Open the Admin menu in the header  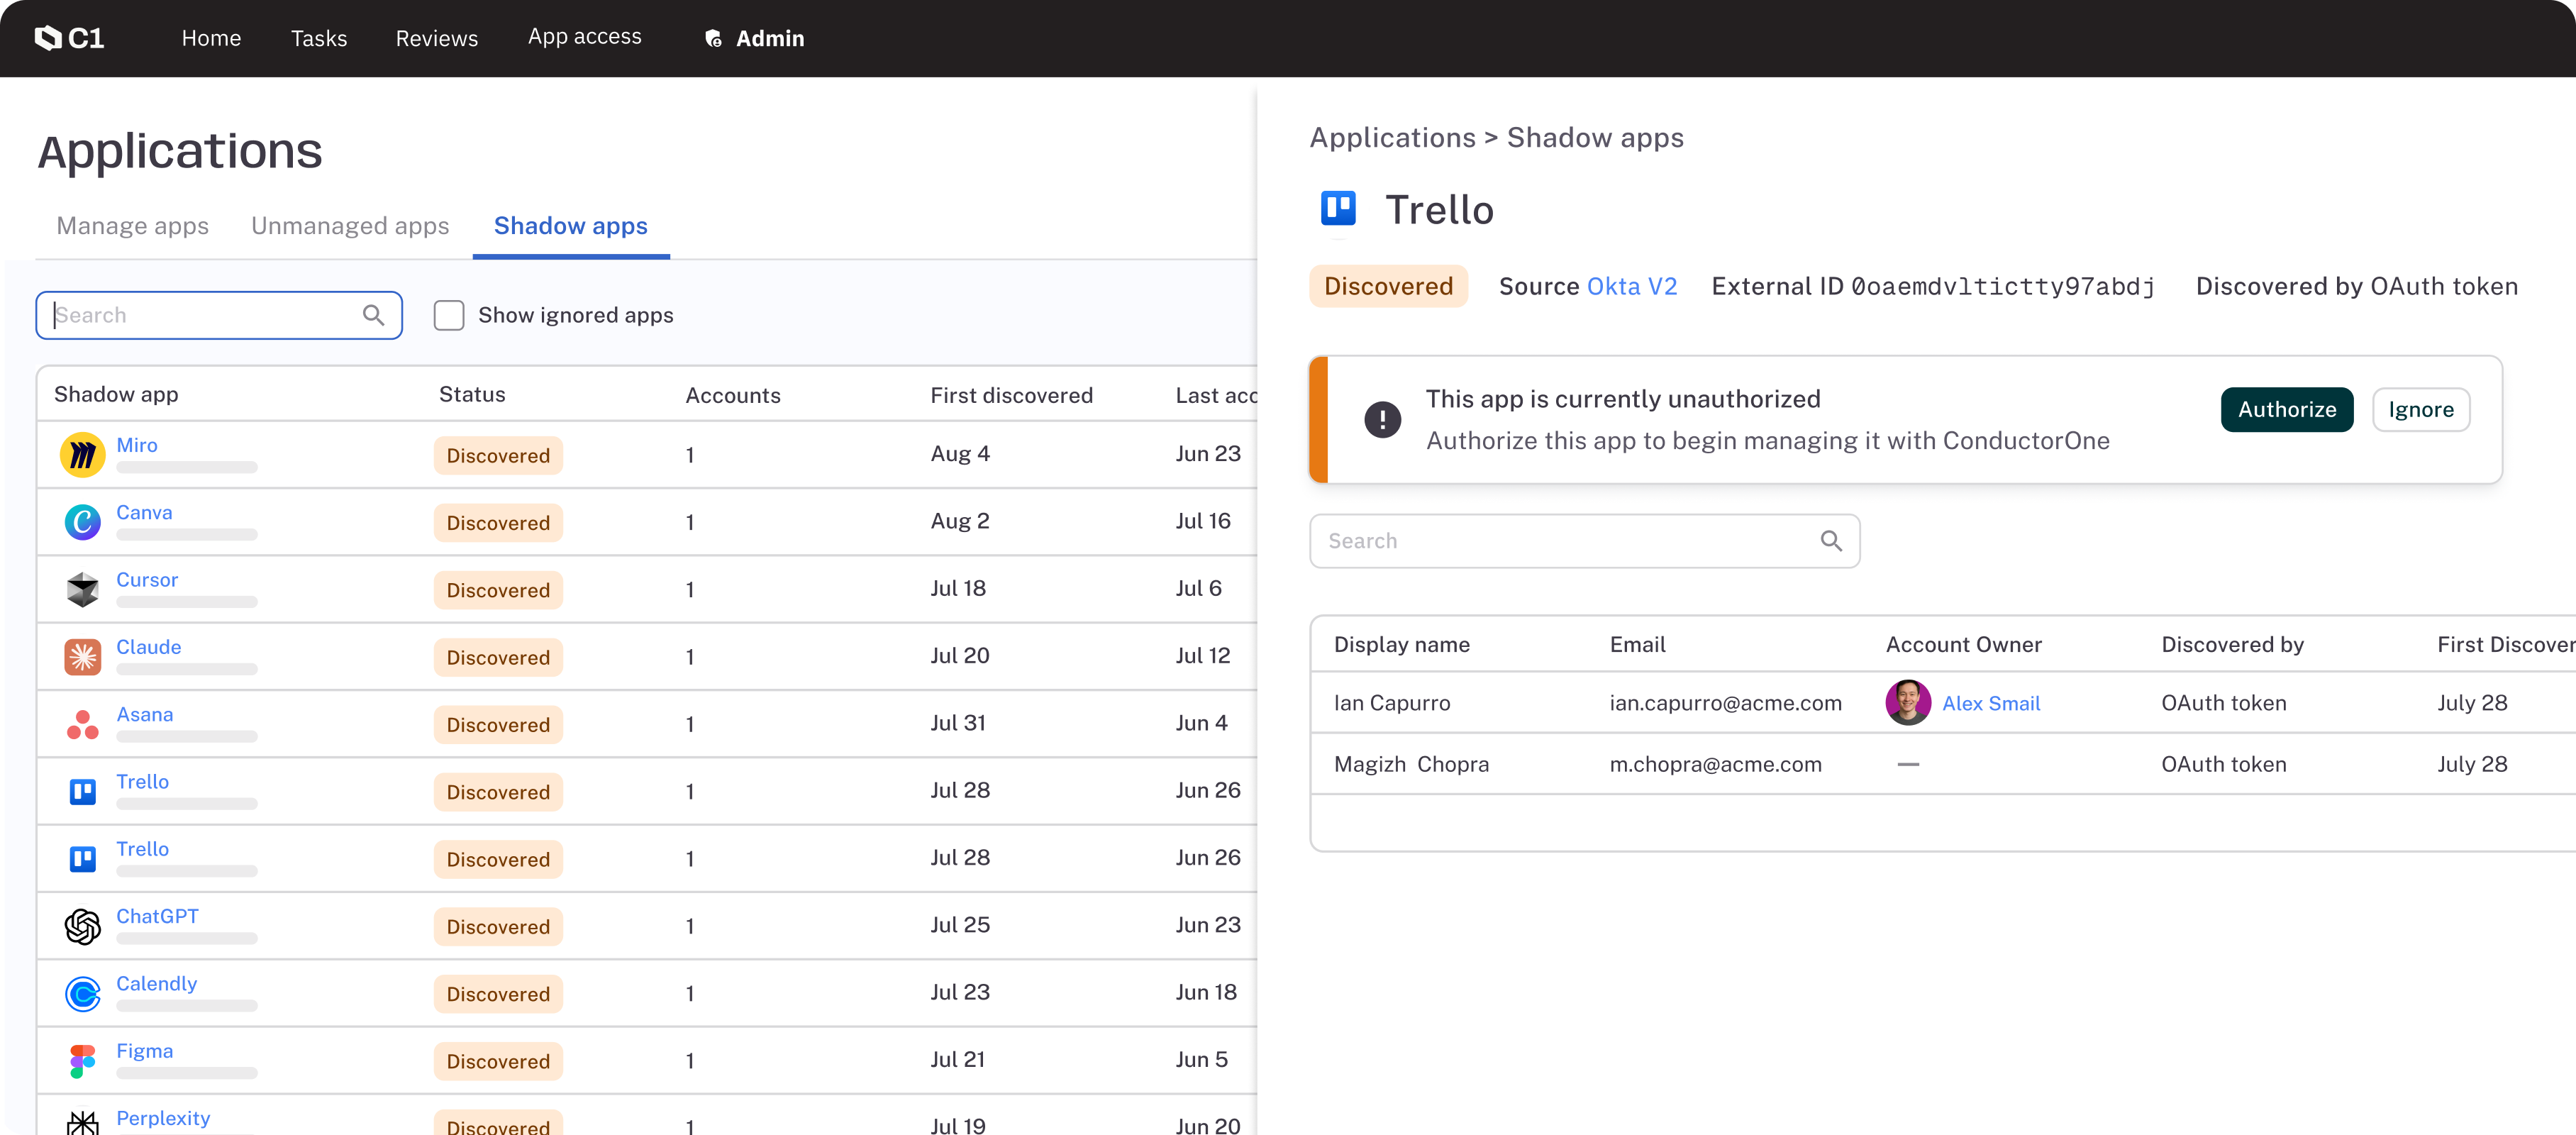755,38
